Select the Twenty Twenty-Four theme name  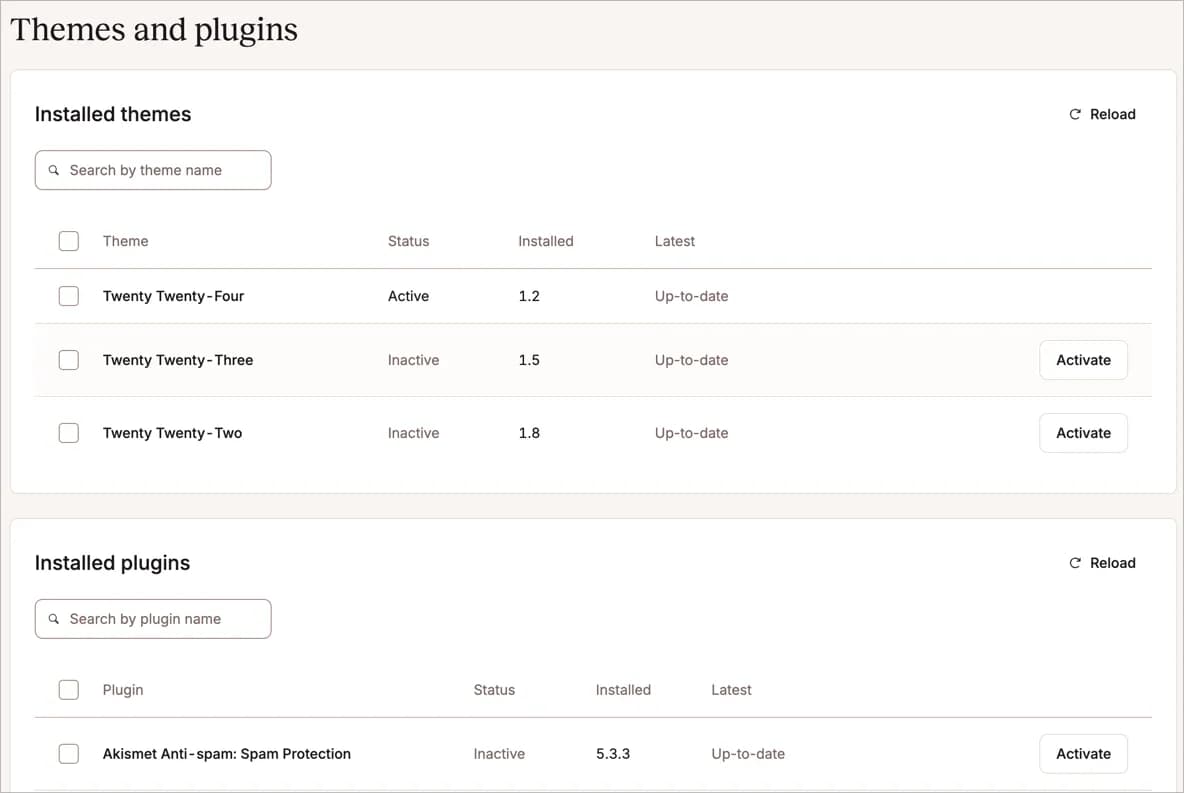pos(173,296)
